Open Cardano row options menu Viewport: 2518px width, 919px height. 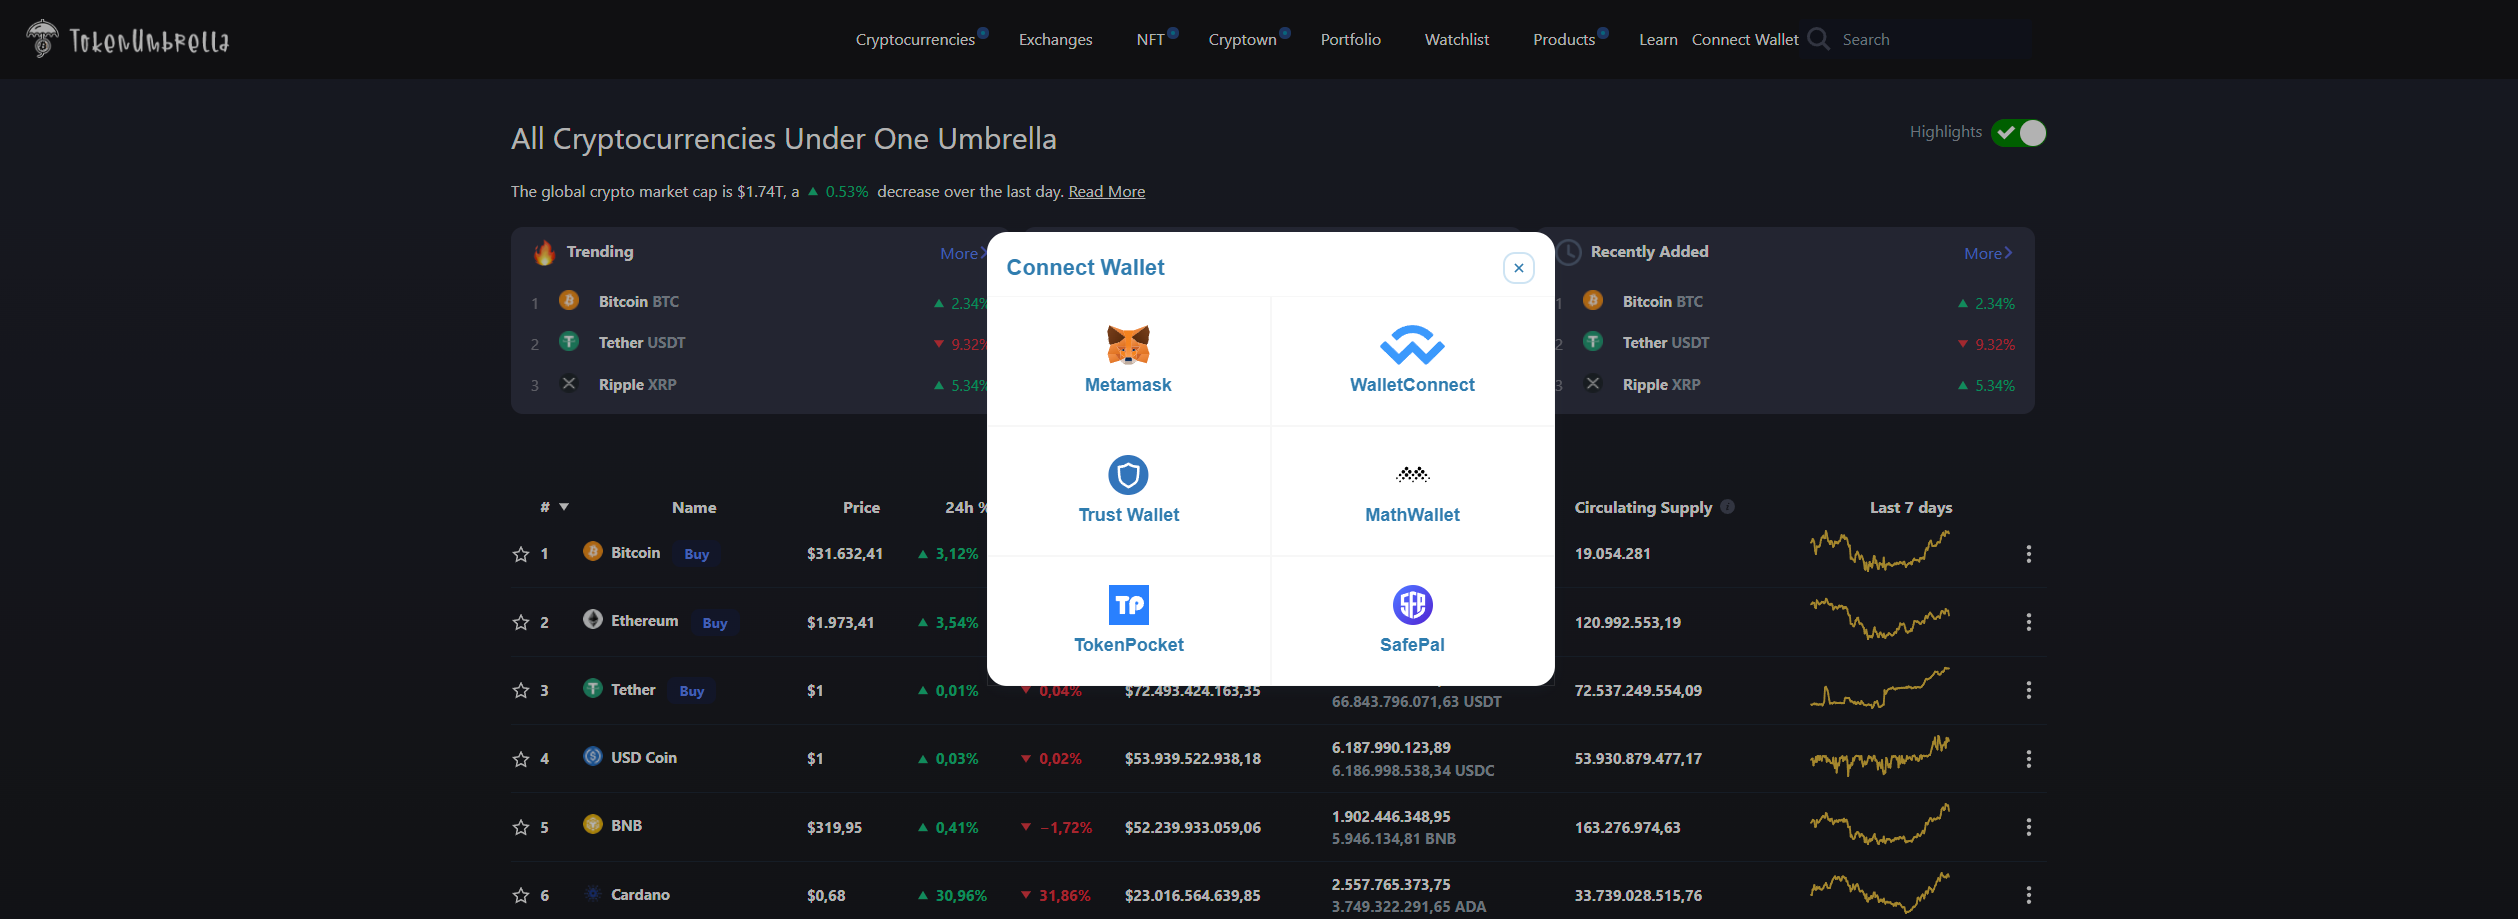point(2028,895)
